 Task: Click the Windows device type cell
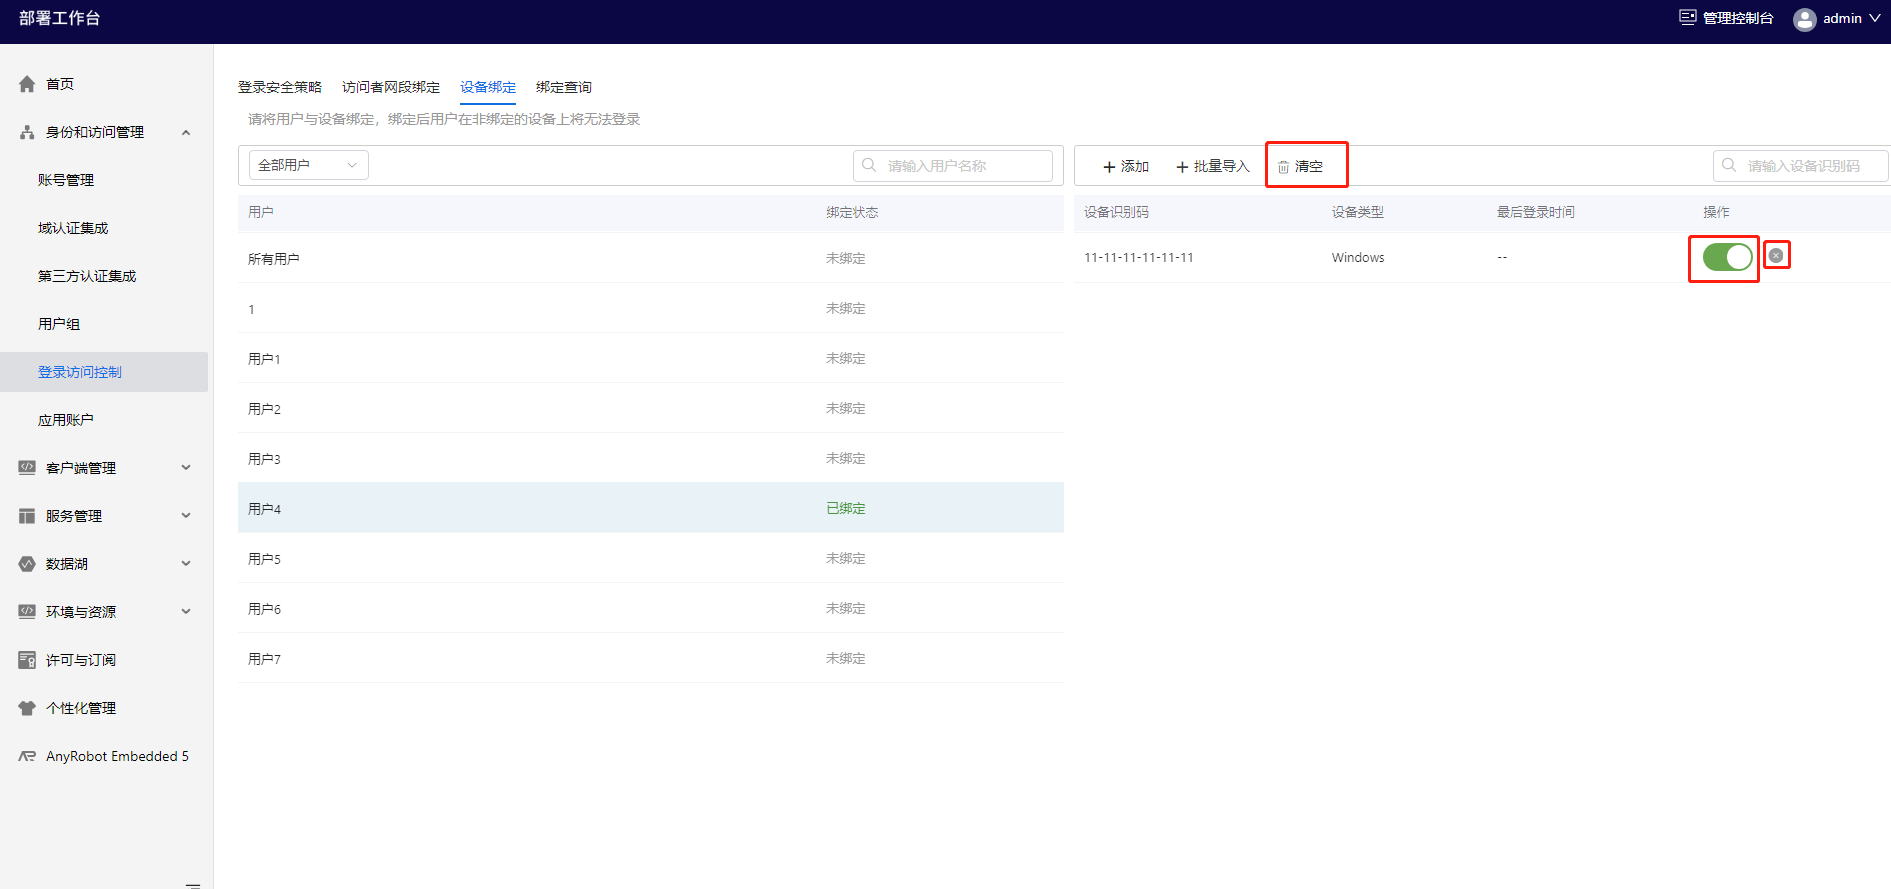tap(1358, 257)
